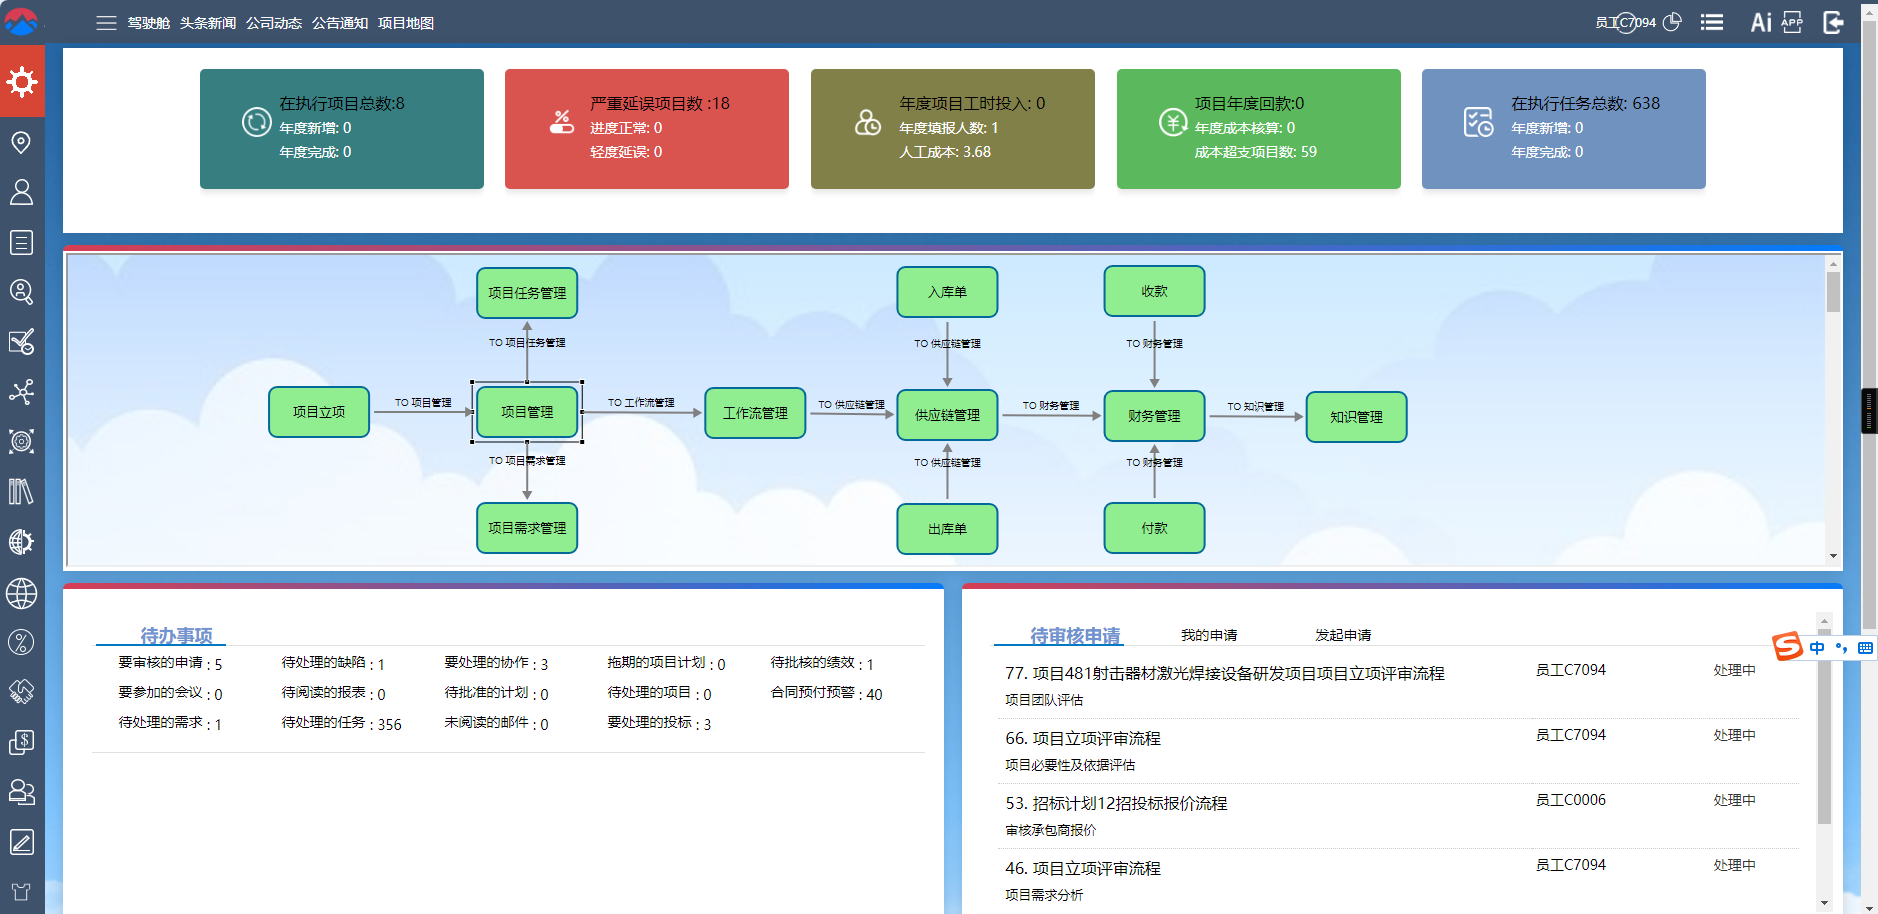Click the 项目管理 node in the flow diagram
The height and width of the screenshot is (914, 1878).
click(x=527, y=411)
